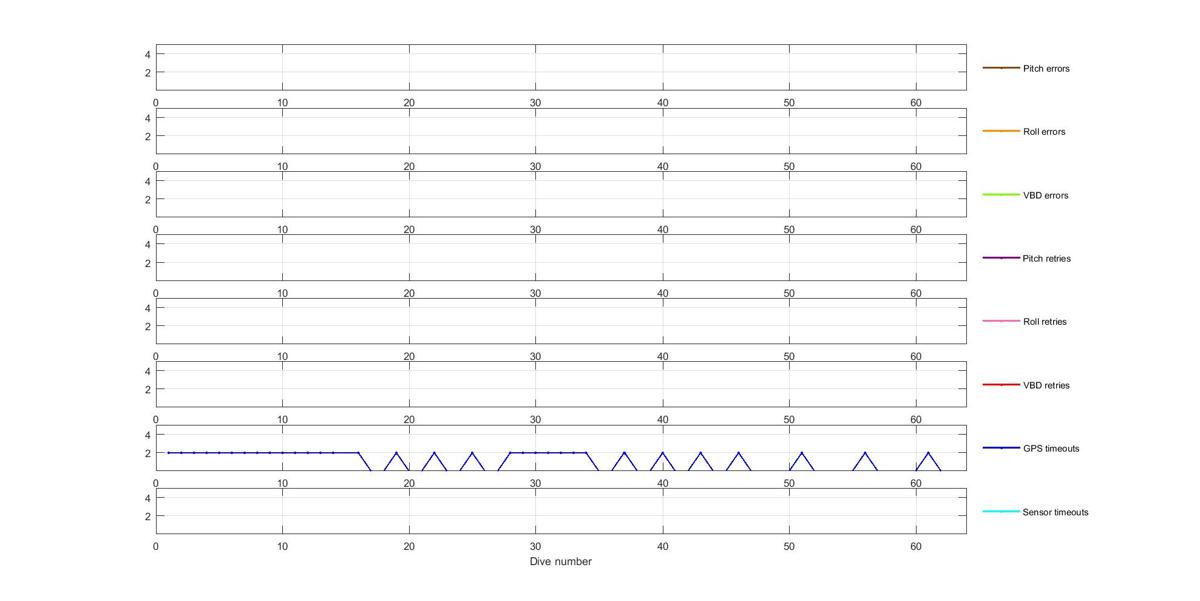
Task: Click the "VBD retries" legend label
Action: tap(1045, 385)
